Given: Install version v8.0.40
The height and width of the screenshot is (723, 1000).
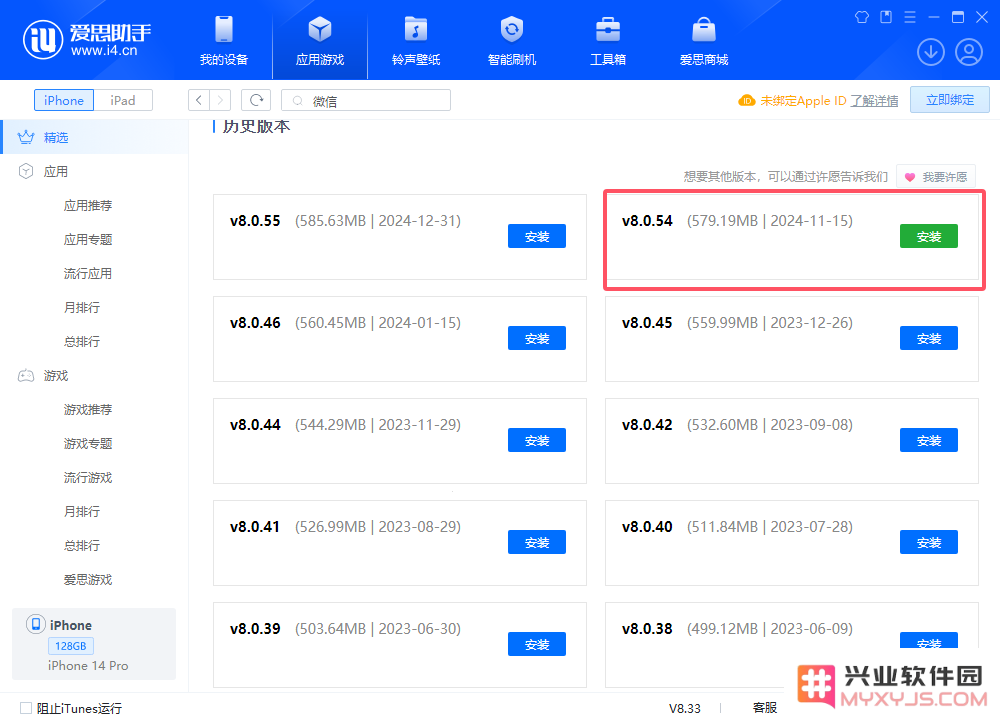Looking at the screenshot, I should [929, 543].
